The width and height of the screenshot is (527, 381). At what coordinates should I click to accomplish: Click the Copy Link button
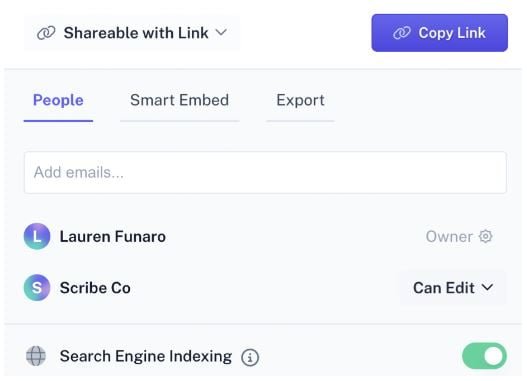tap(440, 33)
